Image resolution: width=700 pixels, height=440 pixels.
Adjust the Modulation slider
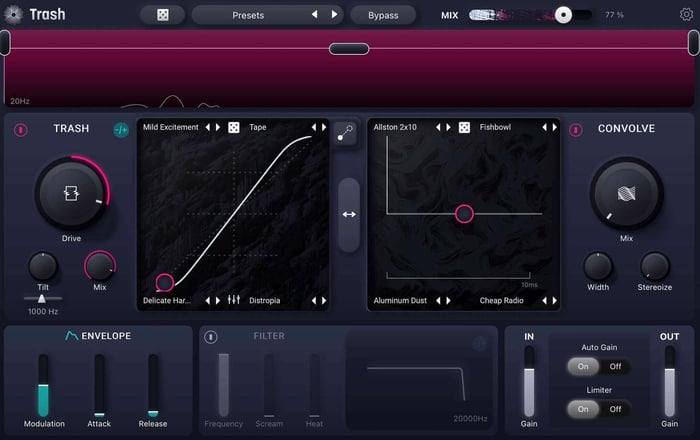[43, 386]
